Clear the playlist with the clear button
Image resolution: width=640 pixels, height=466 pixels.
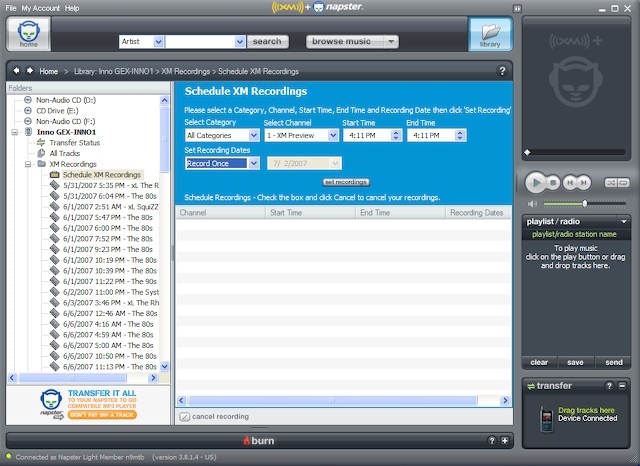(x=539, y=362)
